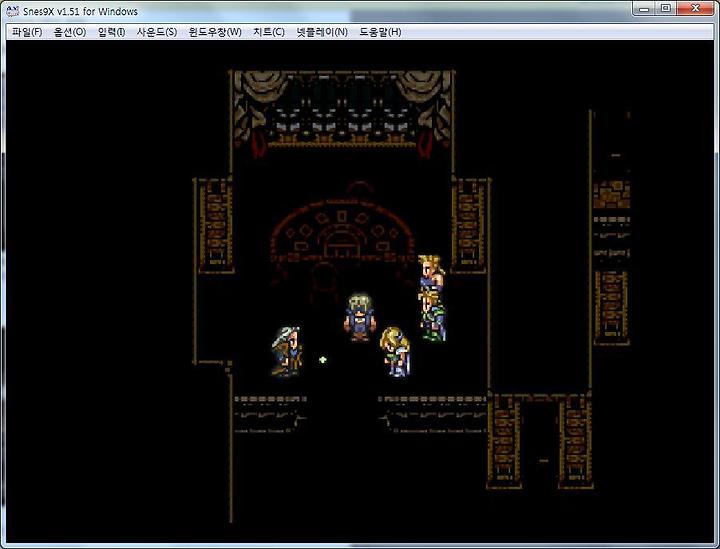Screen dimensions: 720x549
Task: Open the 윈도우창(W) menu
Action: tap(215, 32)
